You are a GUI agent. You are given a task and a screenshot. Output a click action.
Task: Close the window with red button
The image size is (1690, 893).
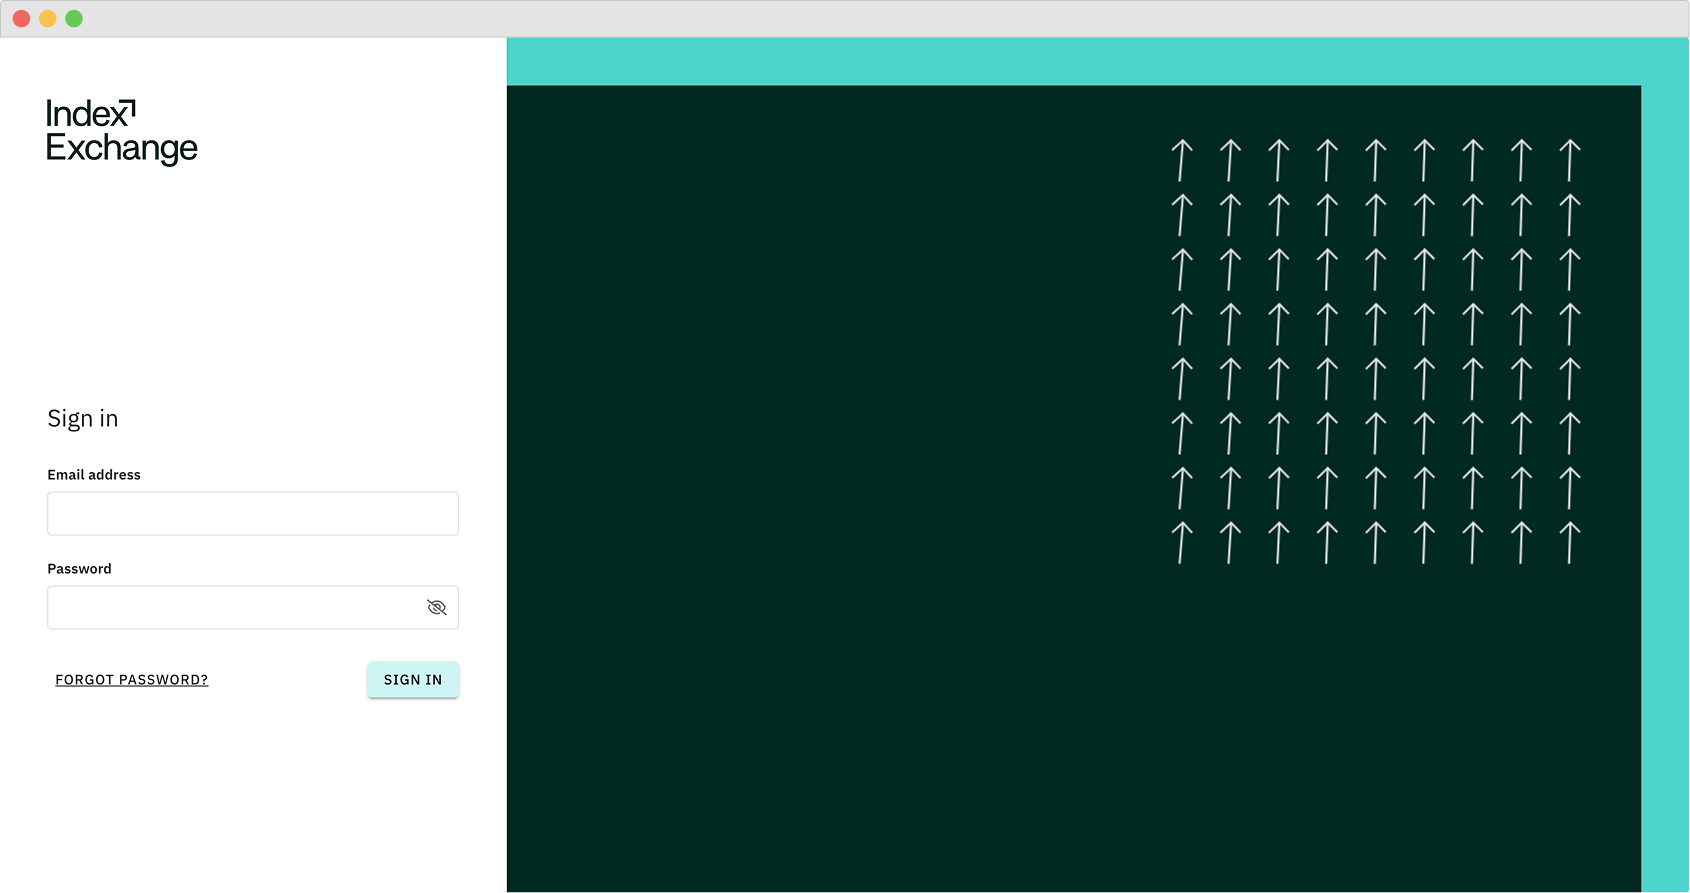point(21,19)
